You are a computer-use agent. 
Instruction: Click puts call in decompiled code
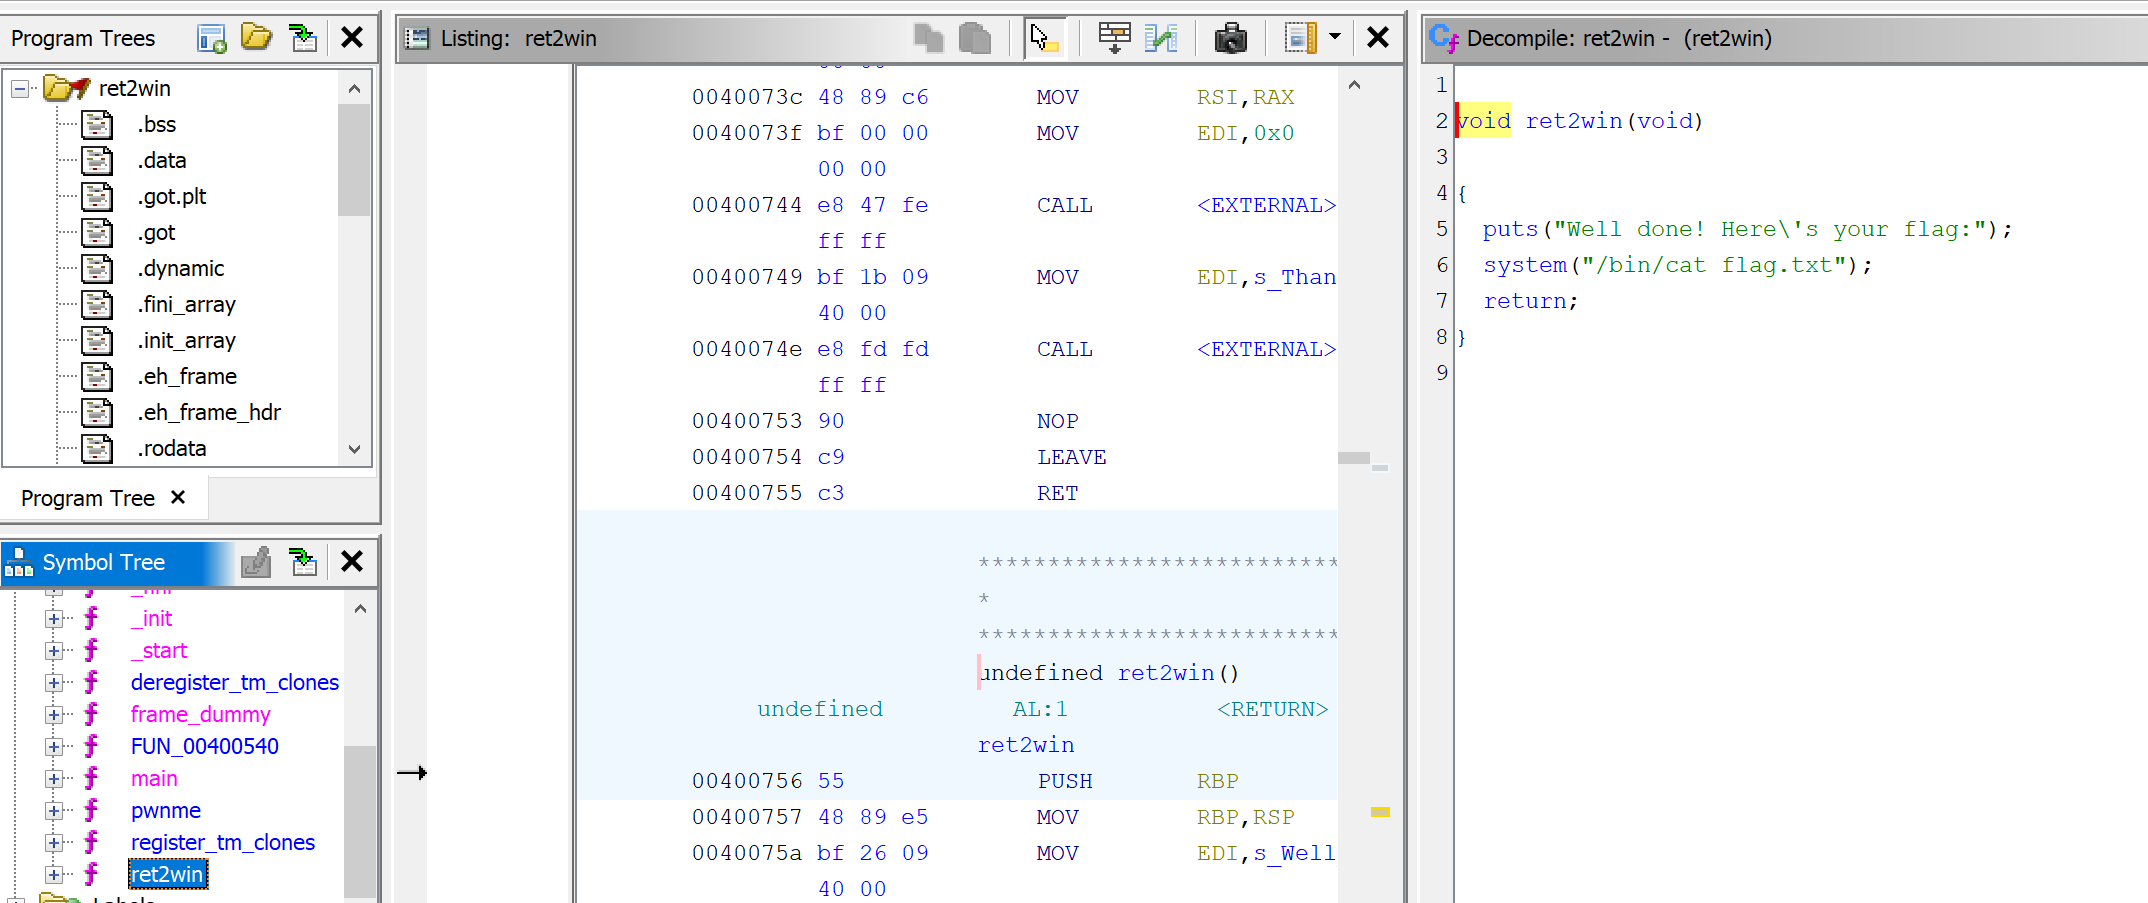click(1510, 229)
